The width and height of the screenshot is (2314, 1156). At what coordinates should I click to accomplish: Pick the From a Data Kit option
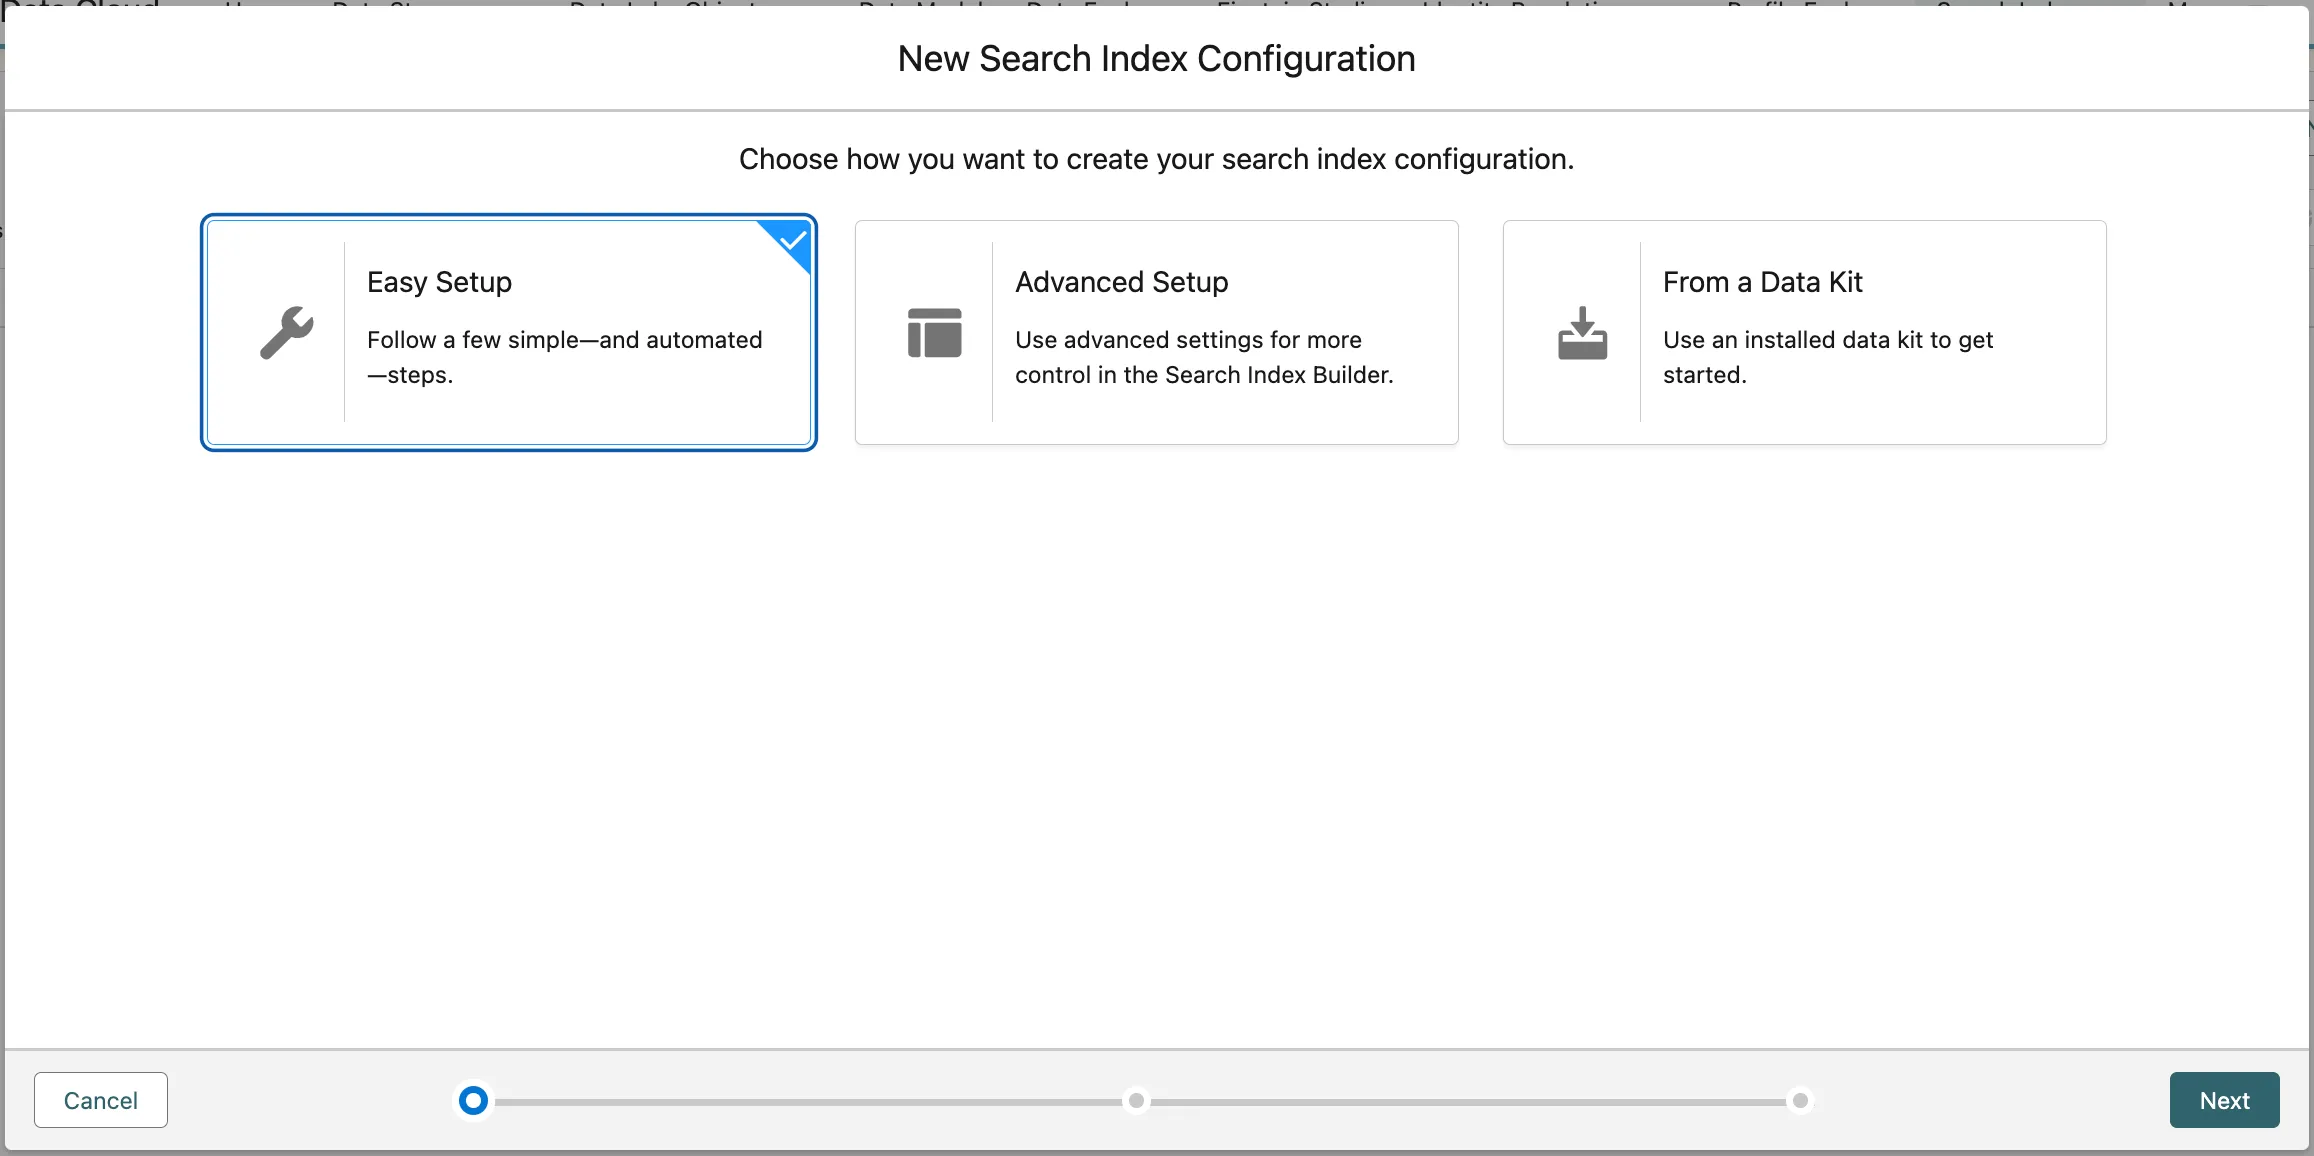coord(1762,282)
